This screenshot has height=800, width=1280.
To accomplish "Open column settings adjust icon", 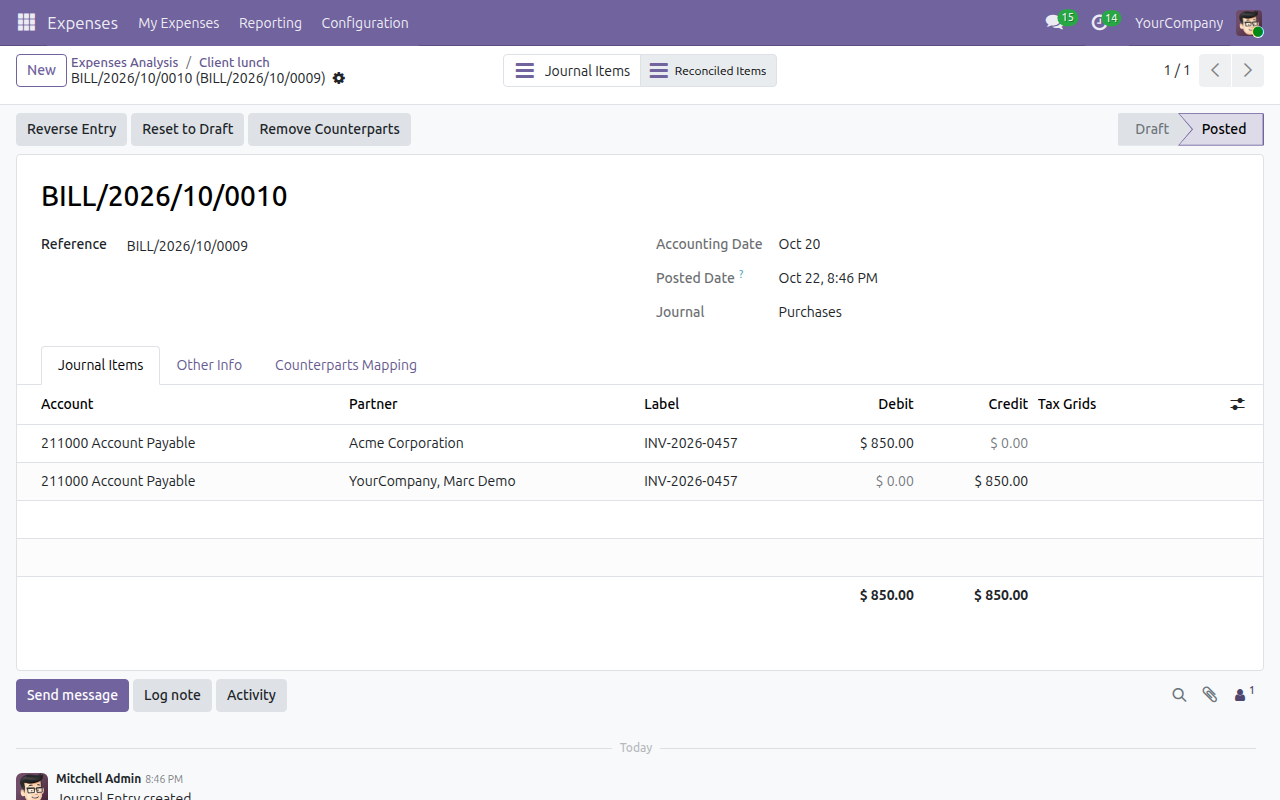I will (x=1238, y=404).
